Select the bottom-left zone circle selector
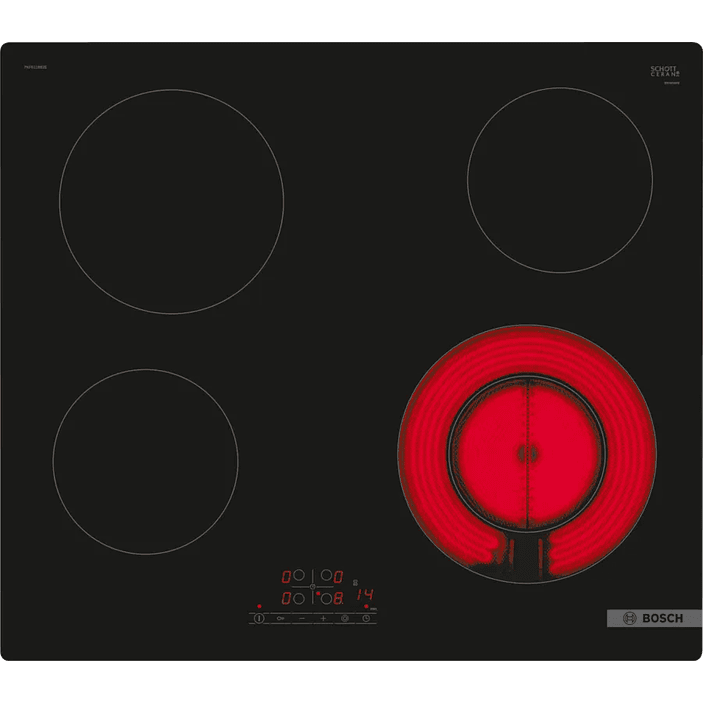The height and width of the screenshot is (703, 703). click(x=299, y=598)
